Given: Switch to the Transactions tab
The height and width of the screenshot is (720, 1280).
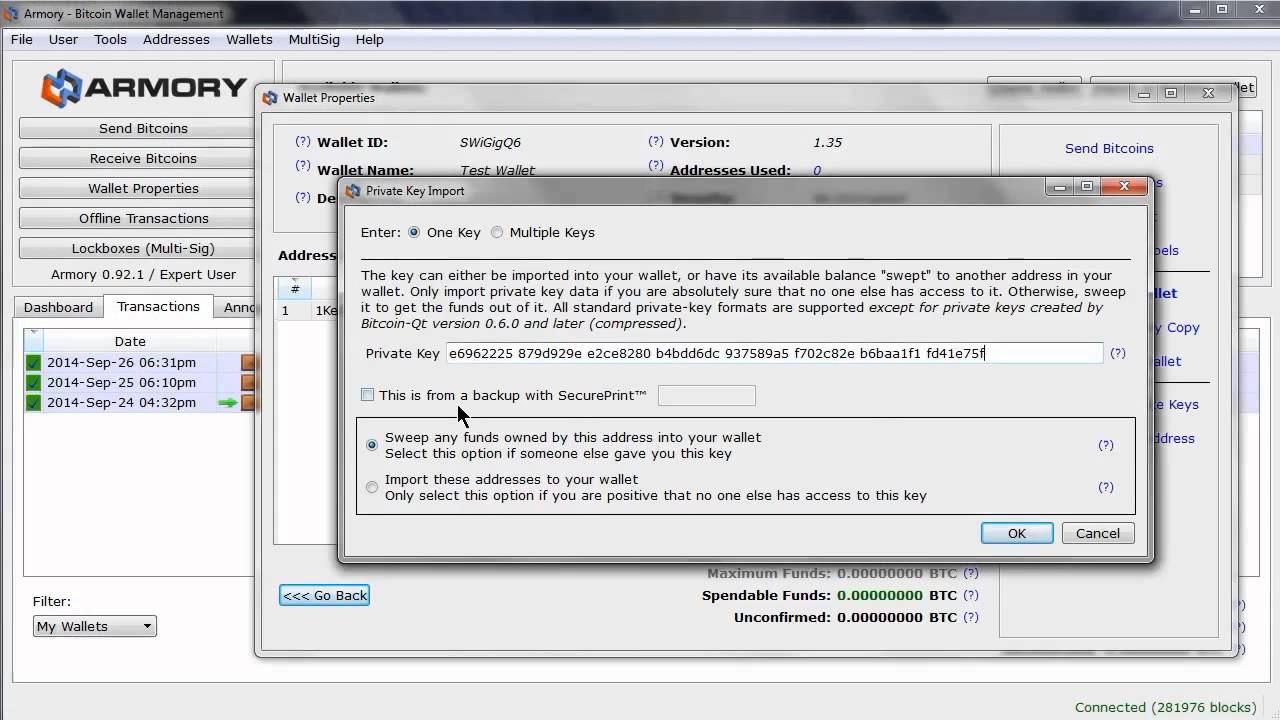Looking at the screenshot, I should click(x=158, y=306).
